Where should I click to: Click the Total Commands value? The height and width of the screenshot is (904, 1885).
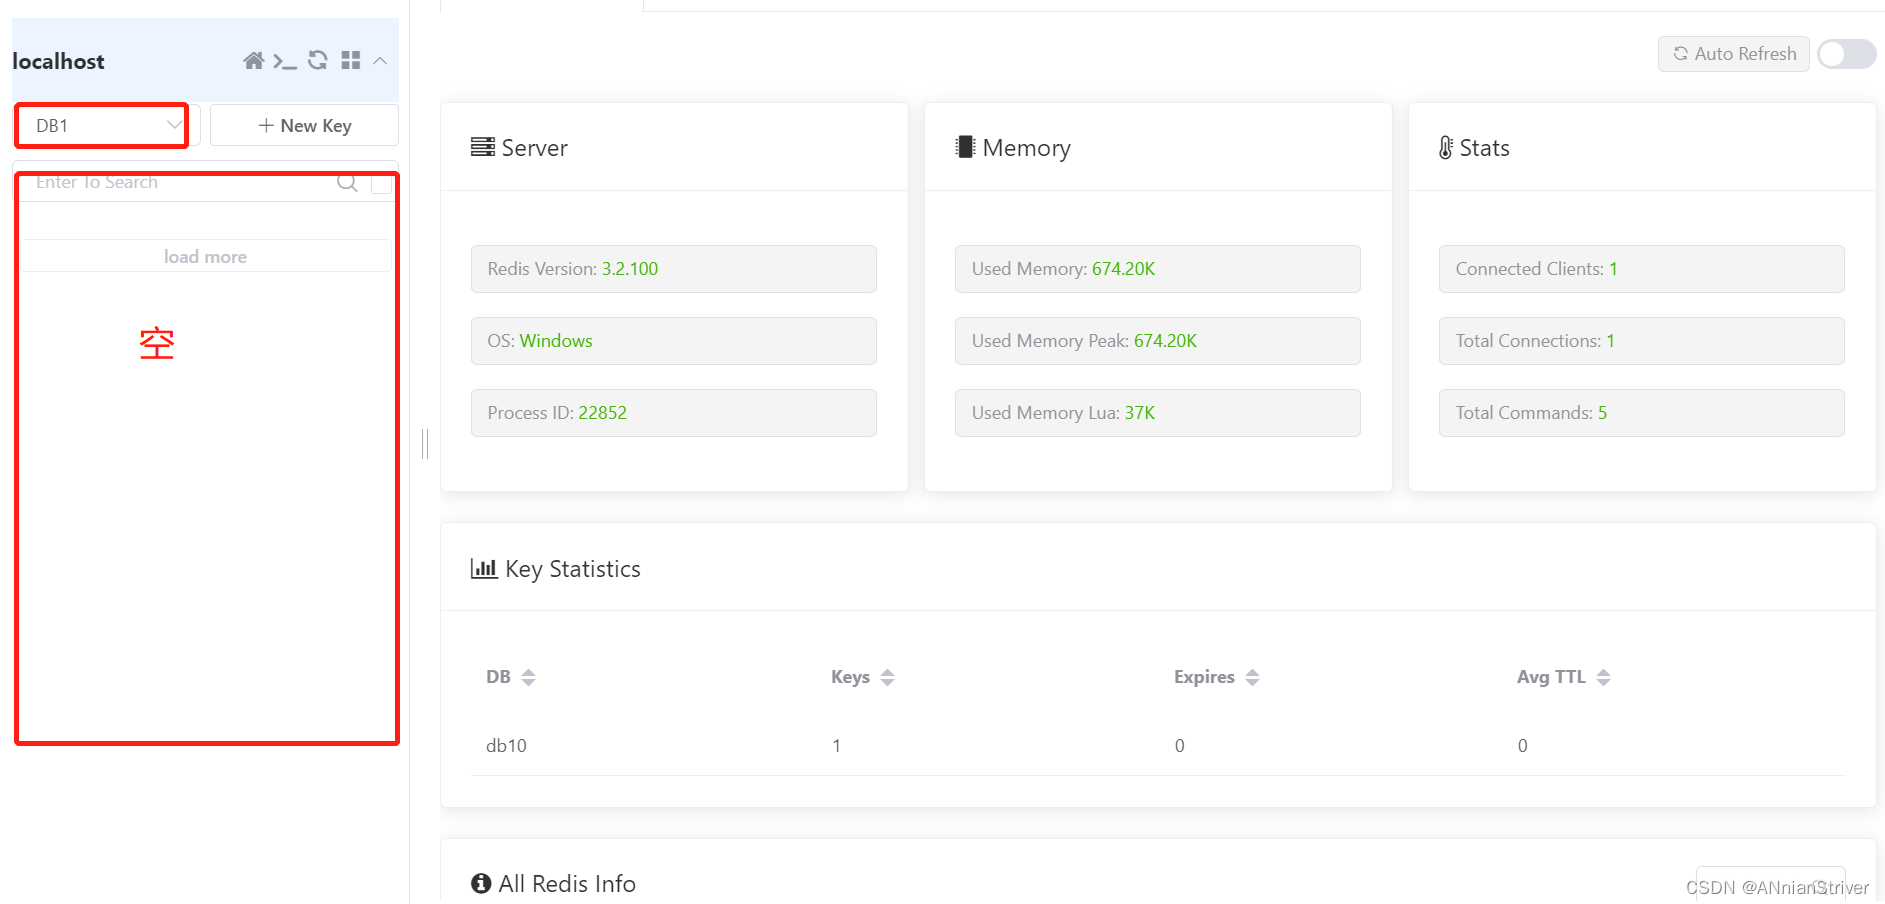[1602, 413]
